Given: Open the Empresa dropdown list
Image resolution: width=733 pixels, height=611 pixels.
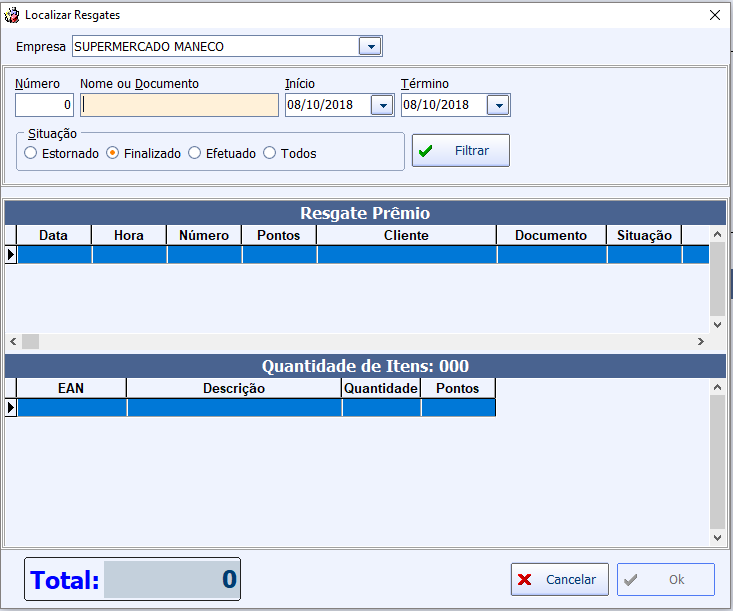Looking at the screenshot, I should coord(370,47).
